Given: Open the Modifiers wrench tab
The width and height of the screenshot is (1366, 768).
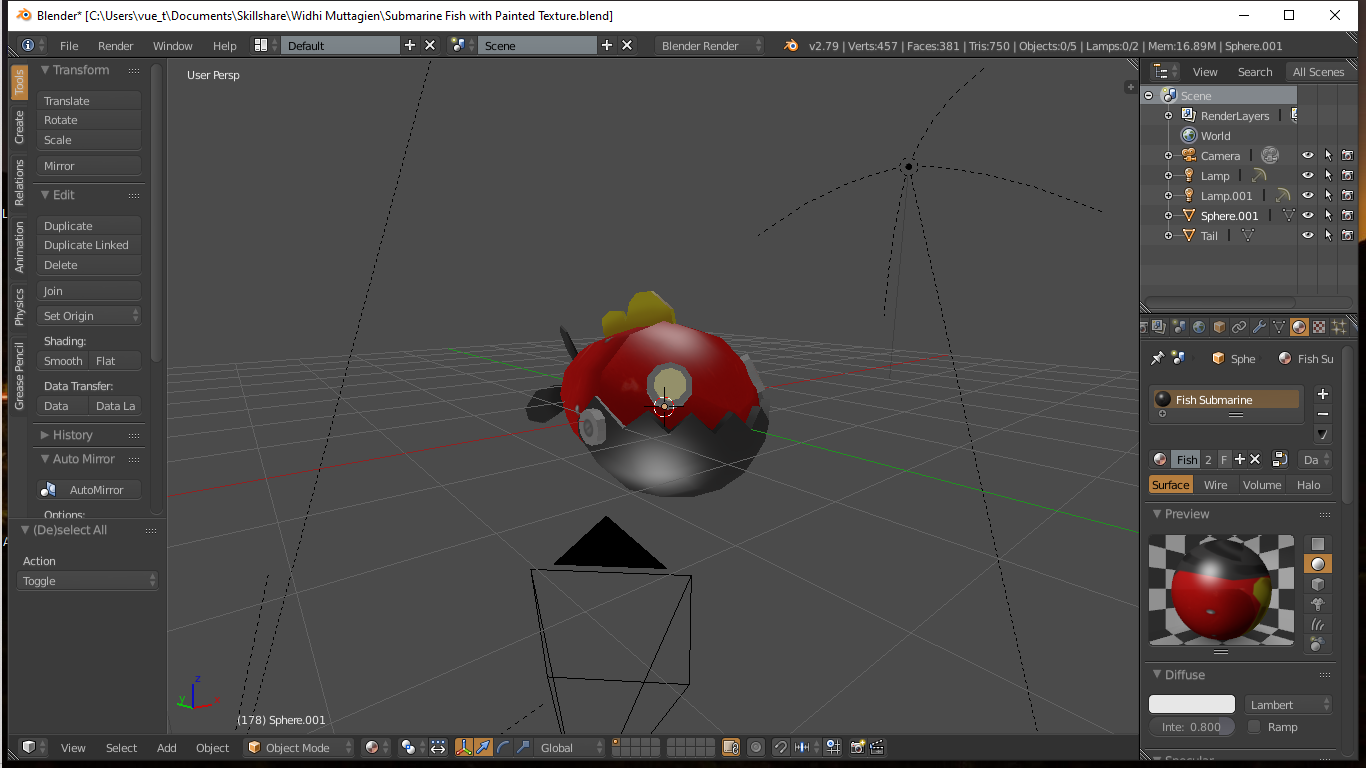Looking at the screenshot, I should tap(1259, 326).
